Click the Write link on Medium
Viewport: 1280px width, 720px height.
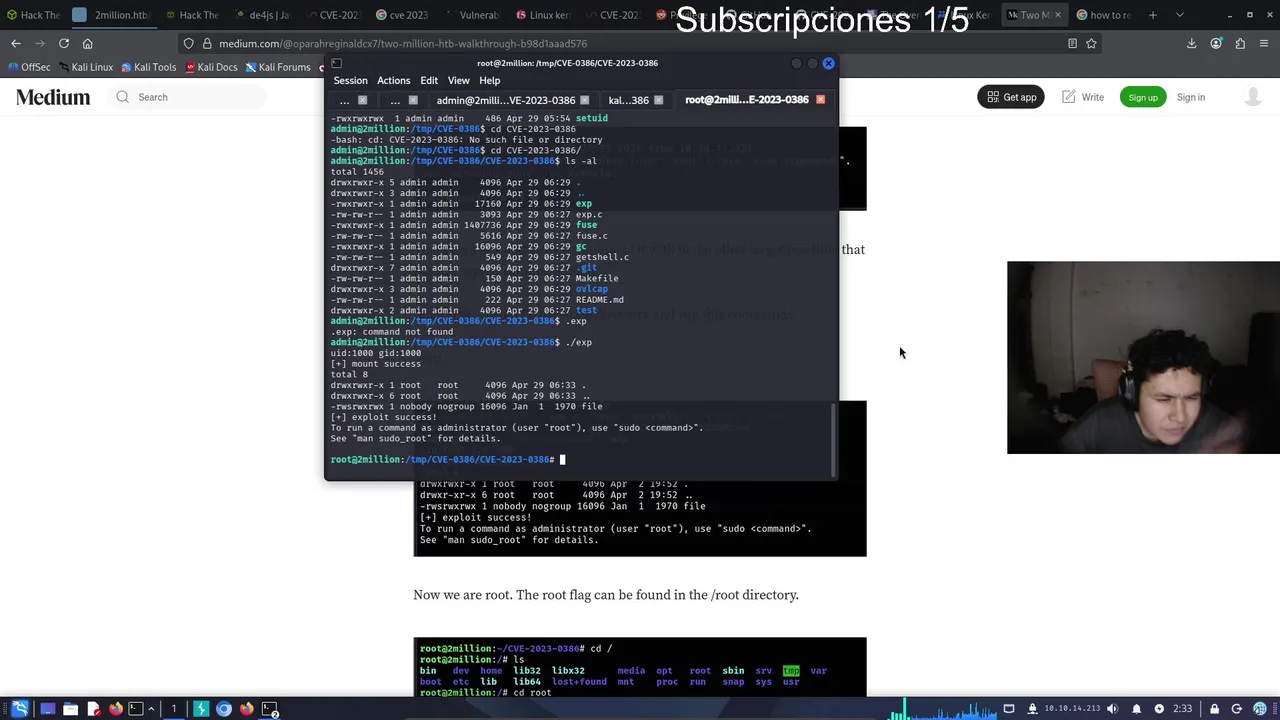tap(1083, 97)
